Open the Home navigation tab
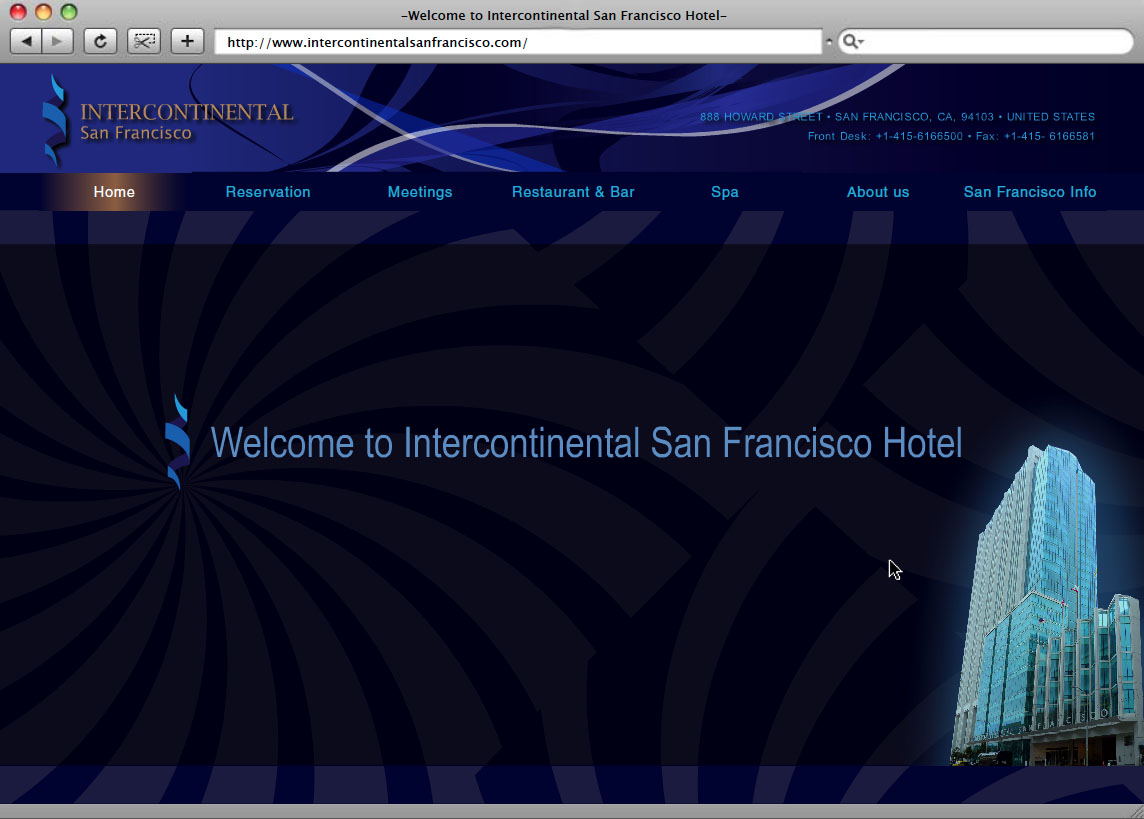1144x819 pixels. tap(114, 192)
